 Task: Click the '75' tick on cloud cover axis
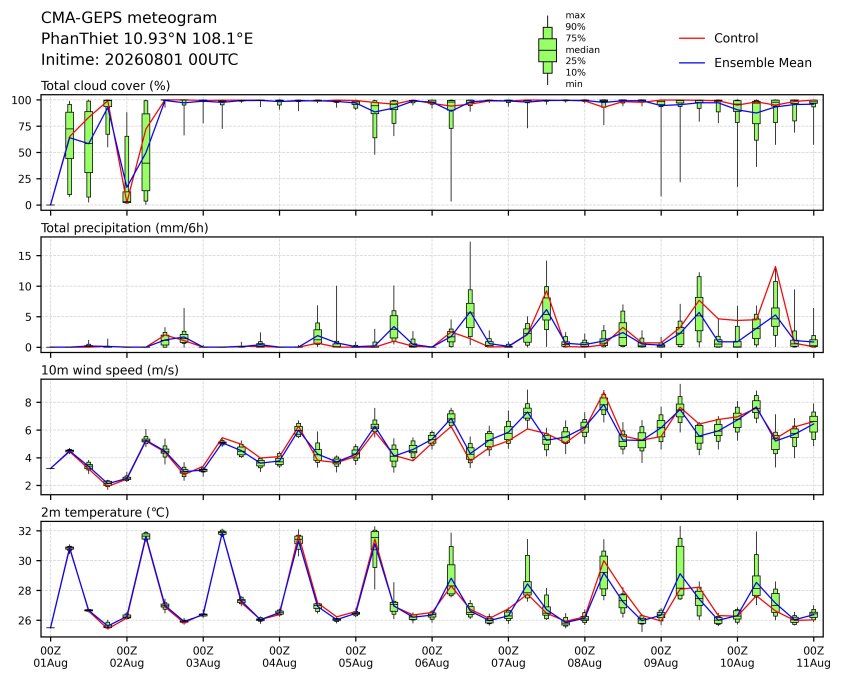(26, 126)
